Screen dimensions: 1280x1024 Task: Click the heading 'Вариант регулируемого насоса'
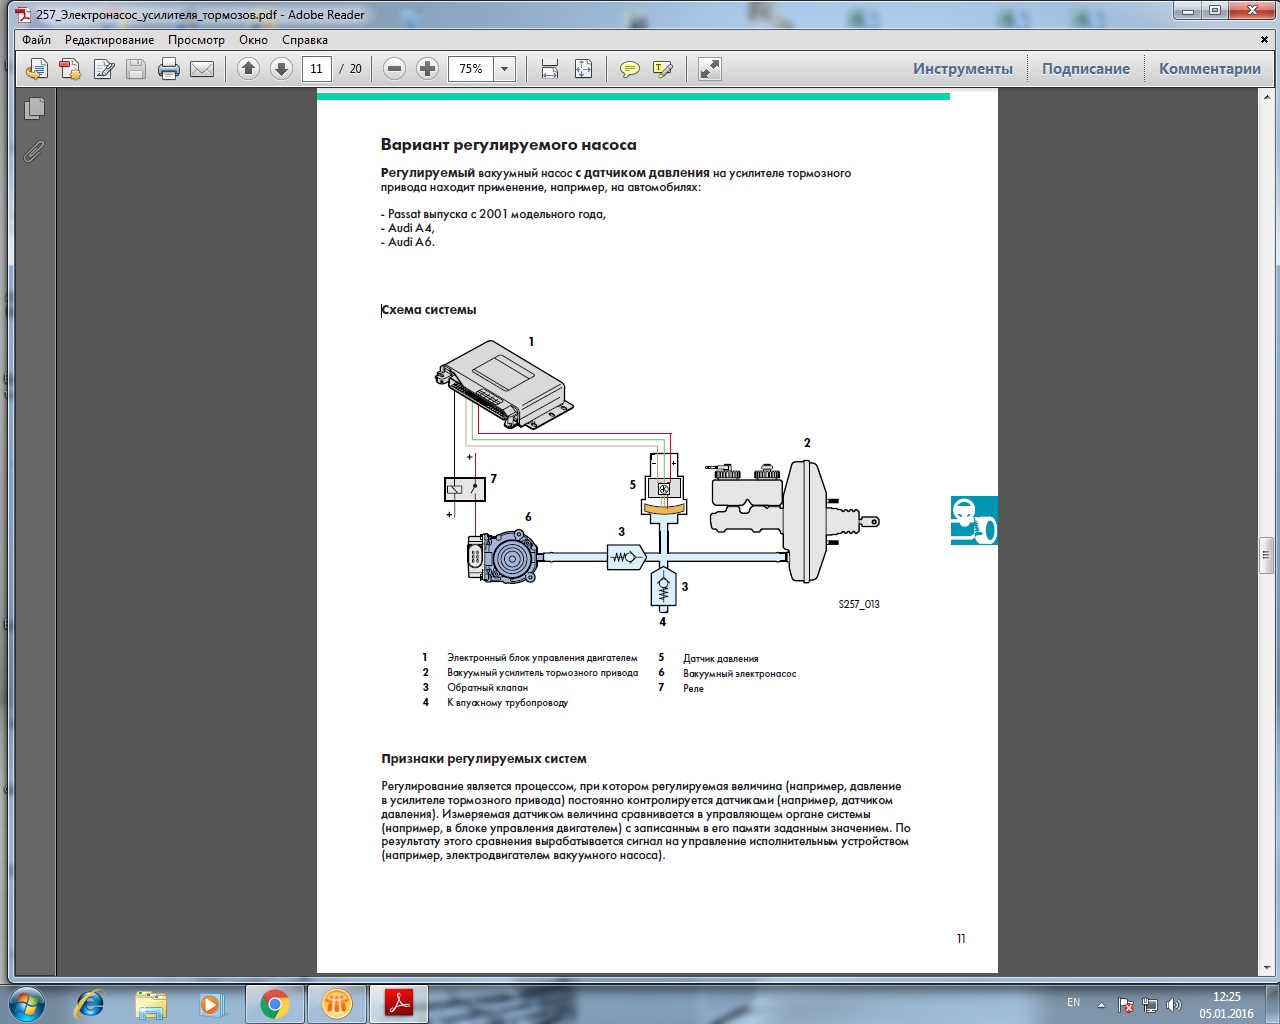click(x=508, y=145)
